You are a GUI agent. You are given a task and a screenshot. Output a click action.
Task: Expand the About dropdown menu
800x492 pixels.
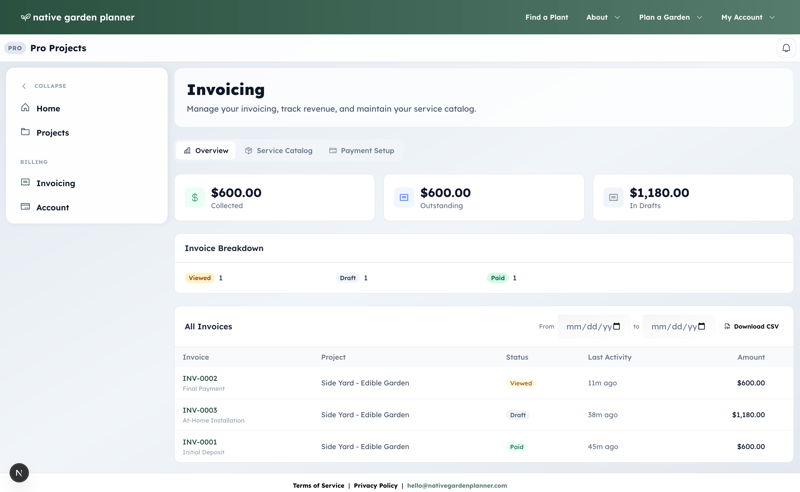tap(603, 17)
